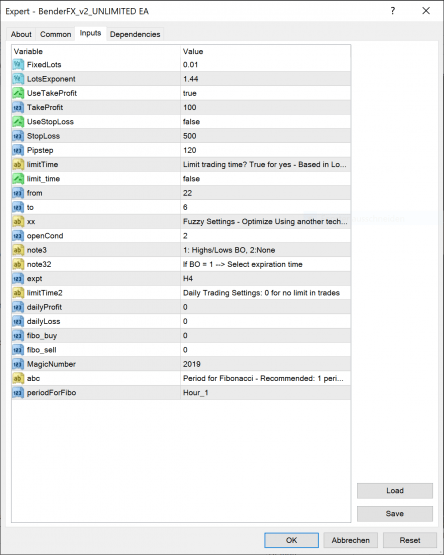
Task: Click 'Fuzzy Settings - Optimize Using another tech...' value
Action: tap(266, 222)
